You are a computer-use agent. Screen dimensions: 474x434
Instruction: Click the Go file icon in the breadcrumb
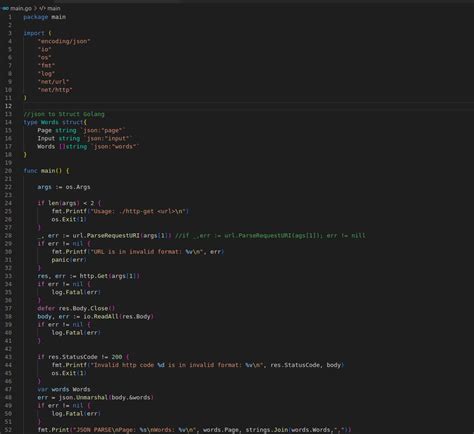pyautogui.click(x=5, y=8)
